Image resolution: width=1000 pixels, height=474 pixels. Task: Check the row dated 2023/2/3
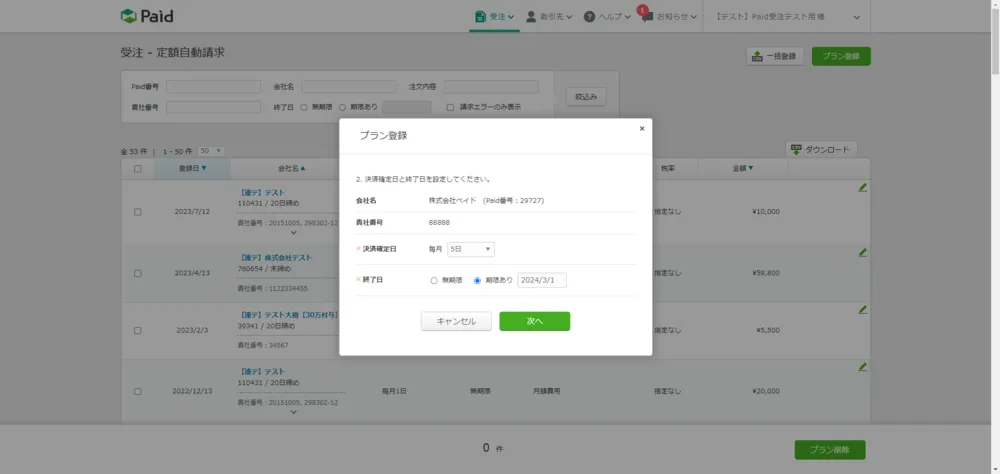(138, 330)
